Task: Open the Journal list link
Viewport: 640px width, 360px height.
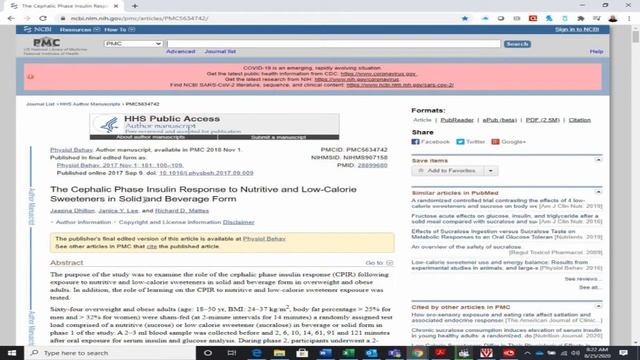Action: pos(220,51)
